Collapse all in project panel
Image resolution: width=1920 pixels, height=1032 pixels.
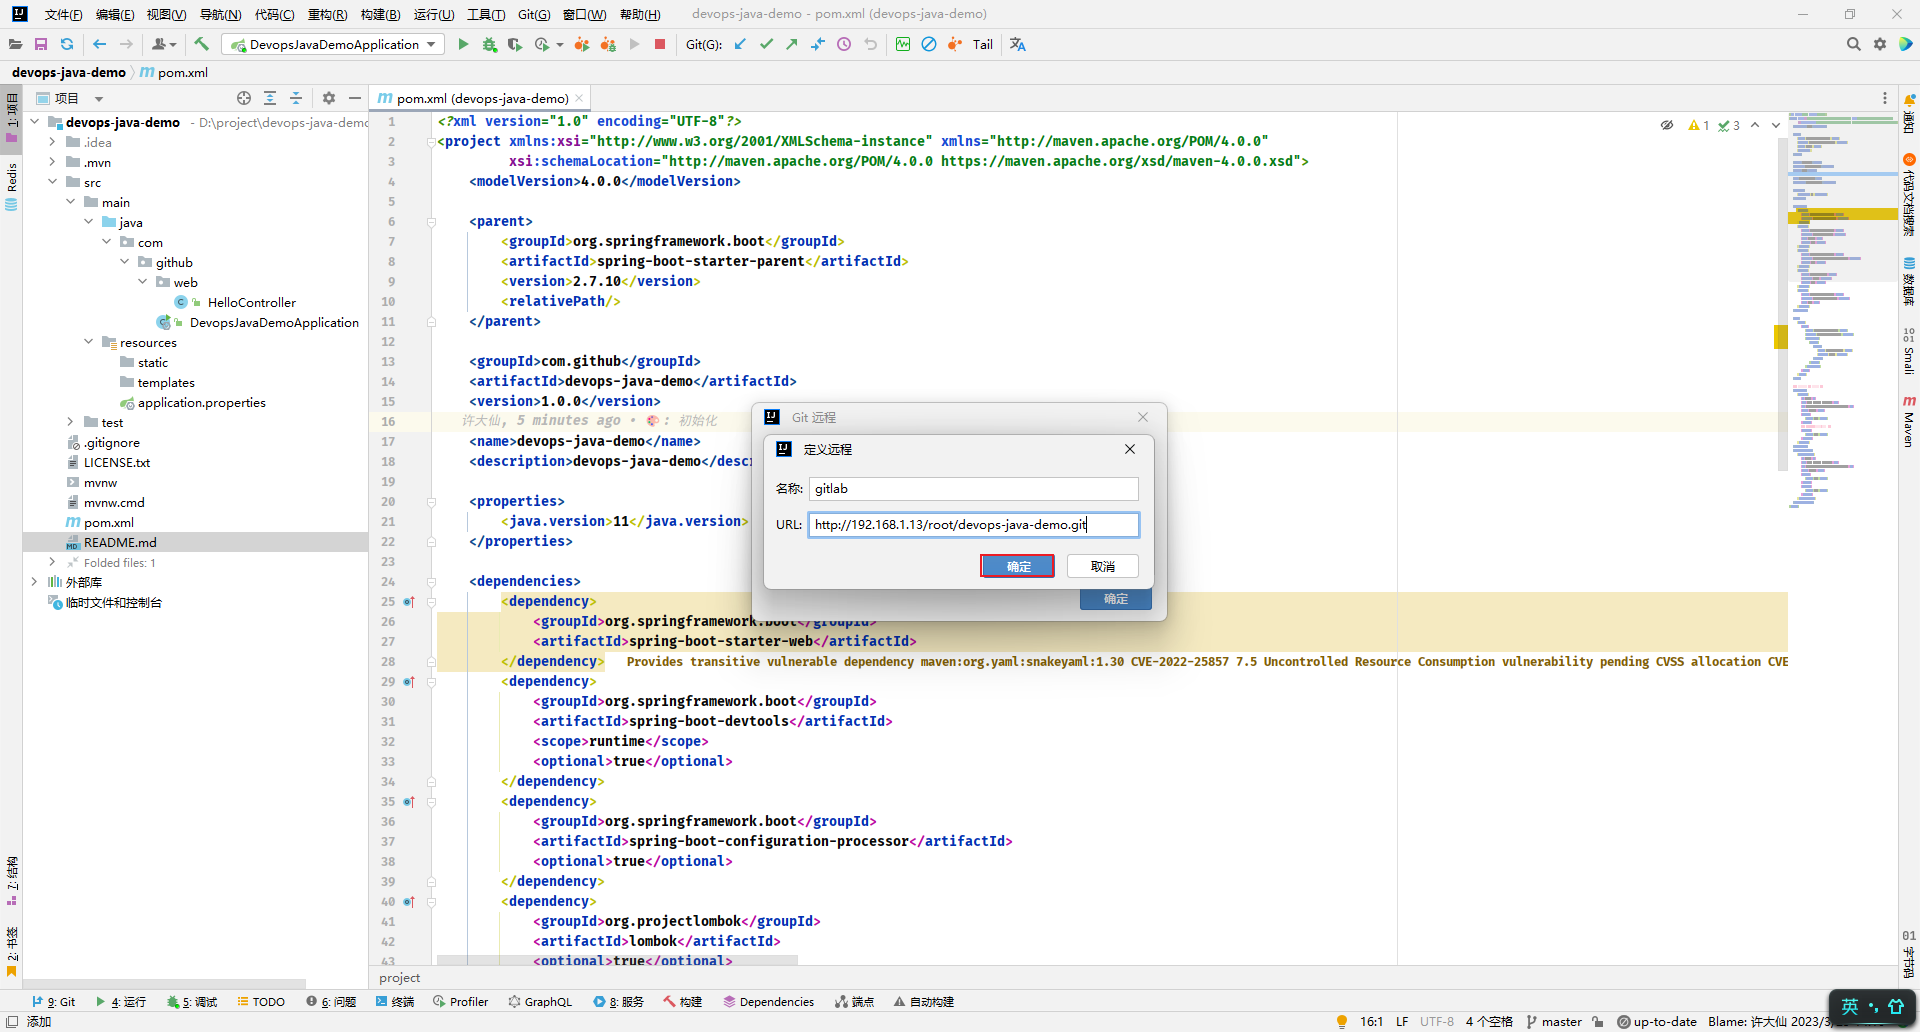pyautogui.click(x=296, y=98)
